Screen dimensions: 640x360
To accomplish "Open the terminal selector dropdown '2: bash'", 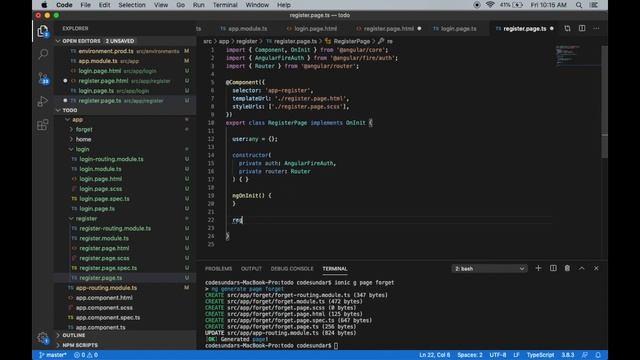I will point(489,269).
